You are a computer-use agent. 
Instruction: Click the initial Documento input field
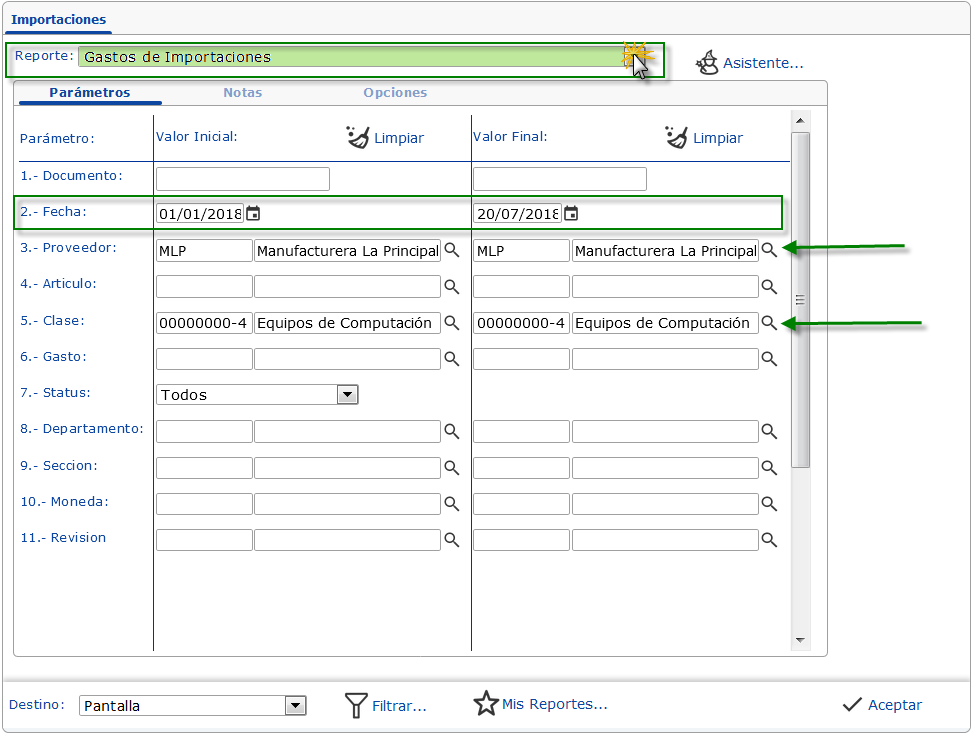pyautogui.click(x=243, y=179)
